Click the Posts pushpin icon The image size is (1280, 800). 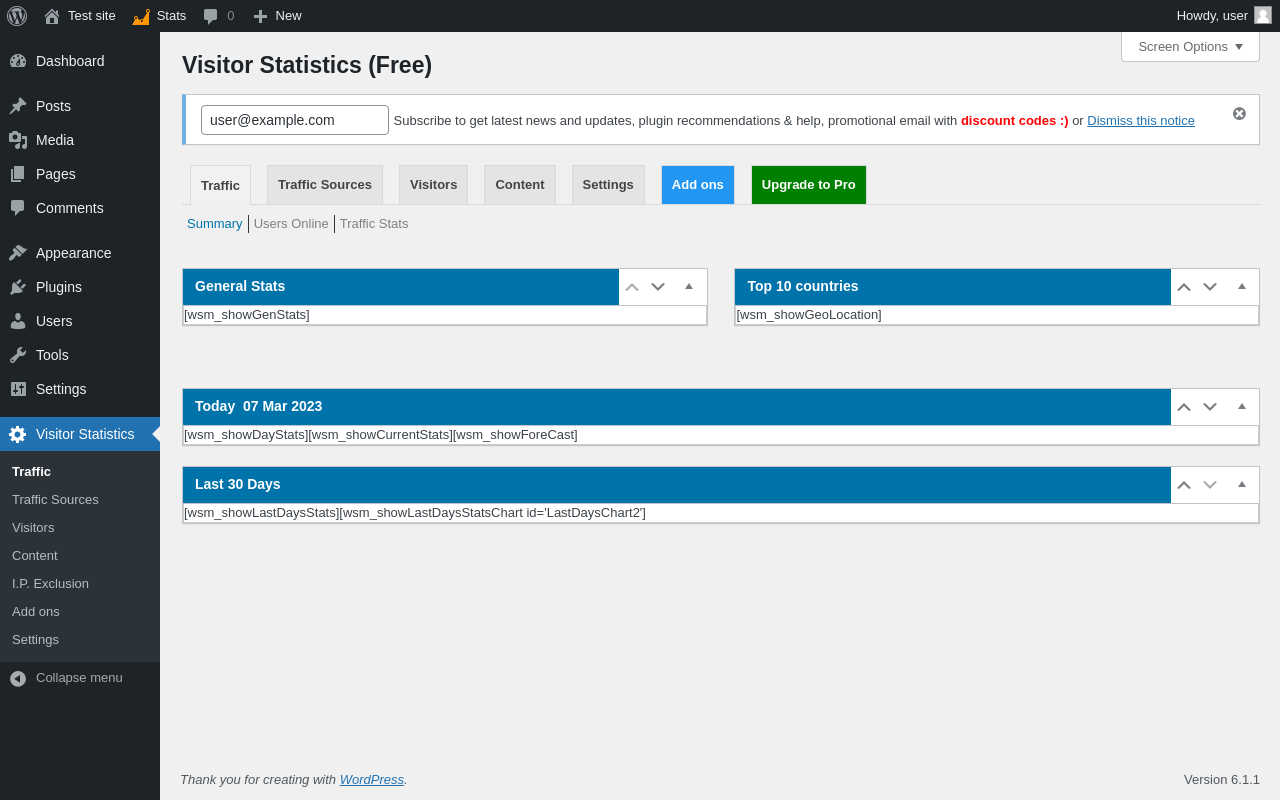coord(18,106)
